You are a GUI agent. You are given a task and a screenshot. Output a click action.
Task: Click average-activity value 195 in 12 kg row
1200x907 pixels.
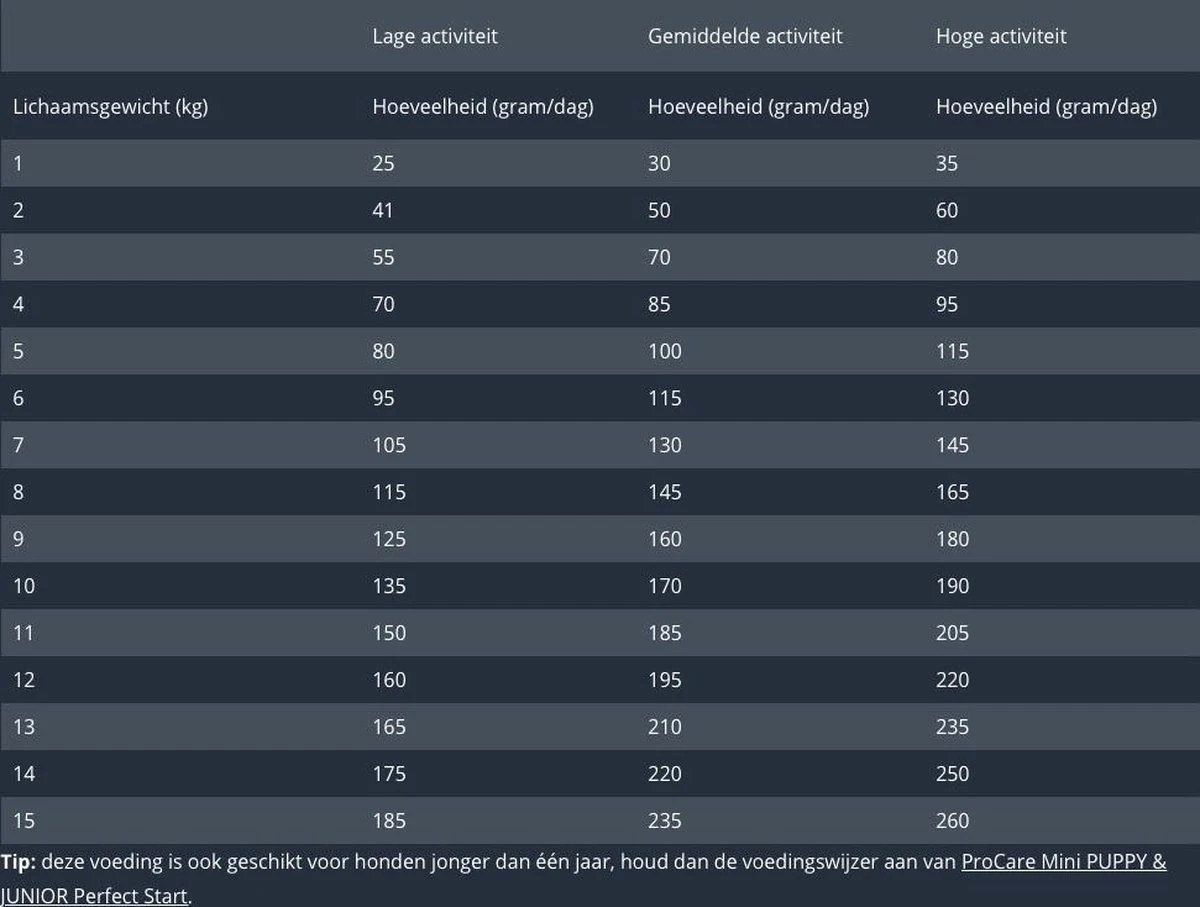665,680
